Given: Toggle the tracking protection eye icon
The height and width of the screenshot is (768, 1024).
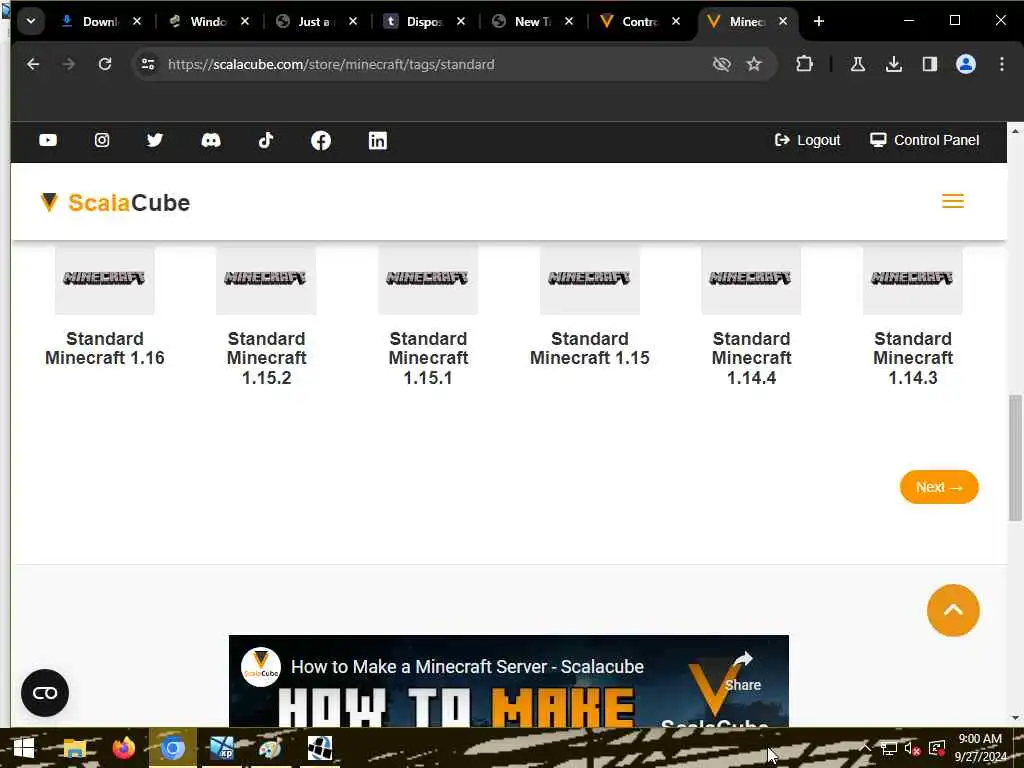Looking at the screenshot, I should coord(721,64).
